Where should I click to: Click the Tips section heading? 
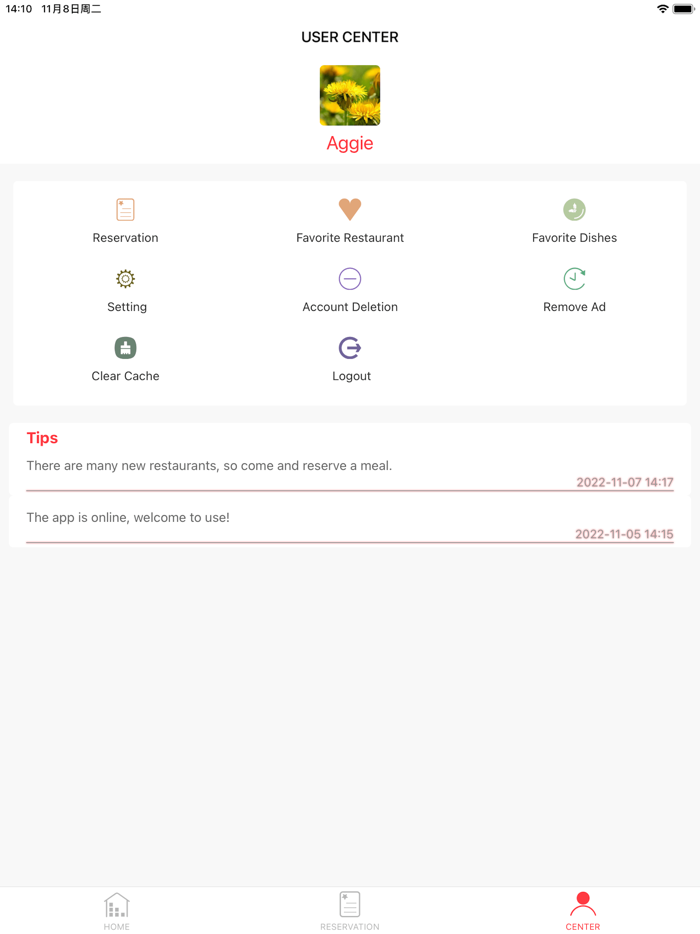(x=42, y=438)
